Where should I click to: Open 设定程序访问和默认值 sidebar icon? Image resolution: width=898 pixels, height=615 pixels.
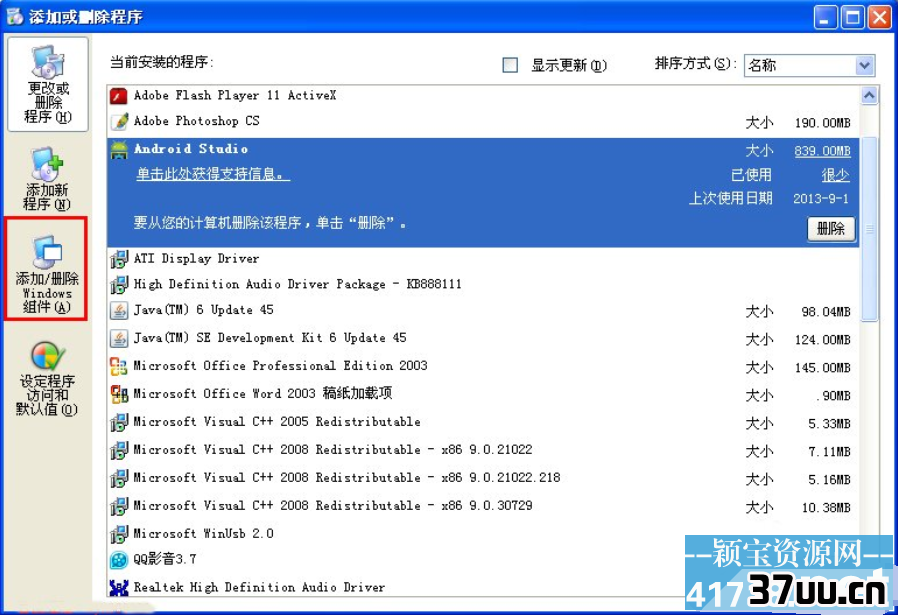click(46, 378)
